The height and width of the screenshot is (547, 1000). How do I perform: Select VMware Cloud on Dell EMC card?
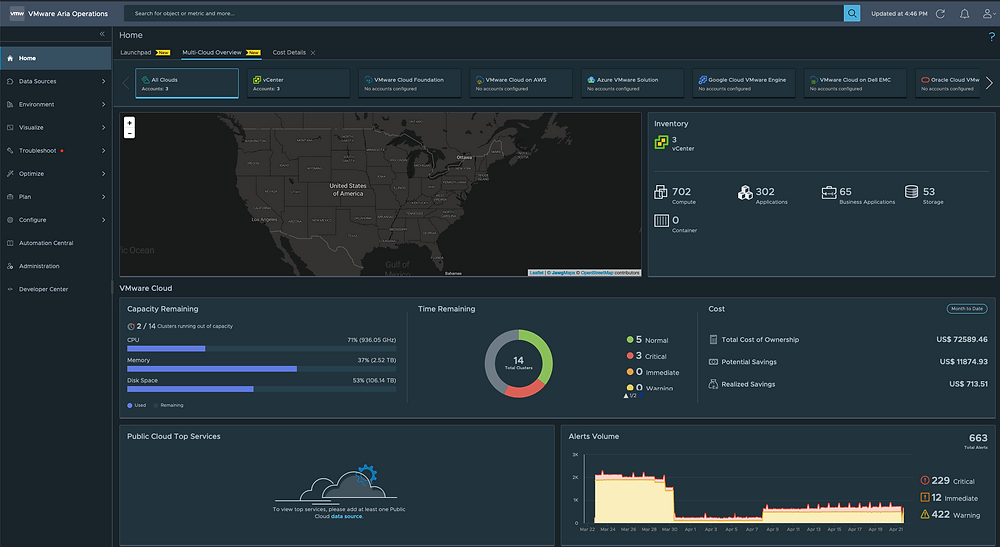point(855,84)
